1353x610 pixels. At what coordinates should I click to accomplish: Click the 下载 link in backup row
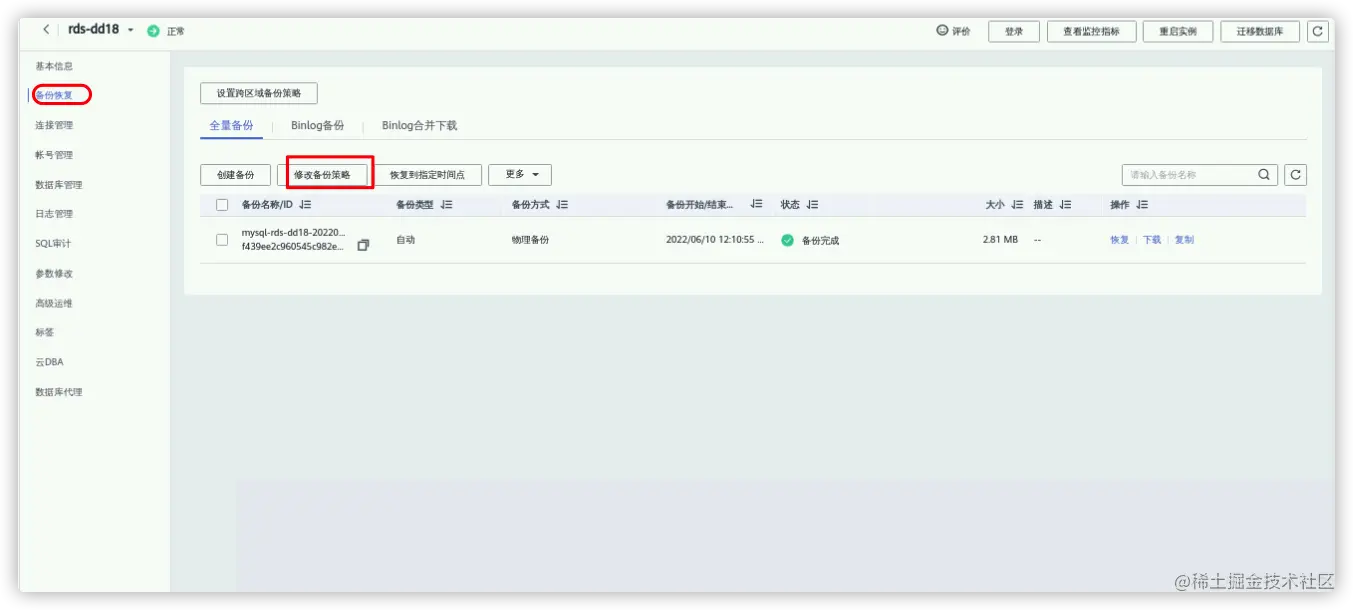coord(1152,240)
